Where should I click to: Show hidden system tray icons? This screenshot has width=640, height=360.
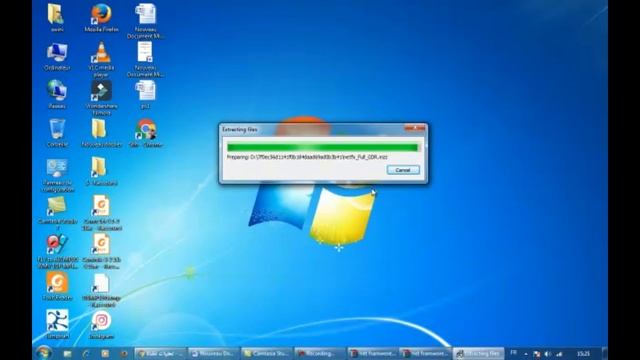tap(526, 354)
